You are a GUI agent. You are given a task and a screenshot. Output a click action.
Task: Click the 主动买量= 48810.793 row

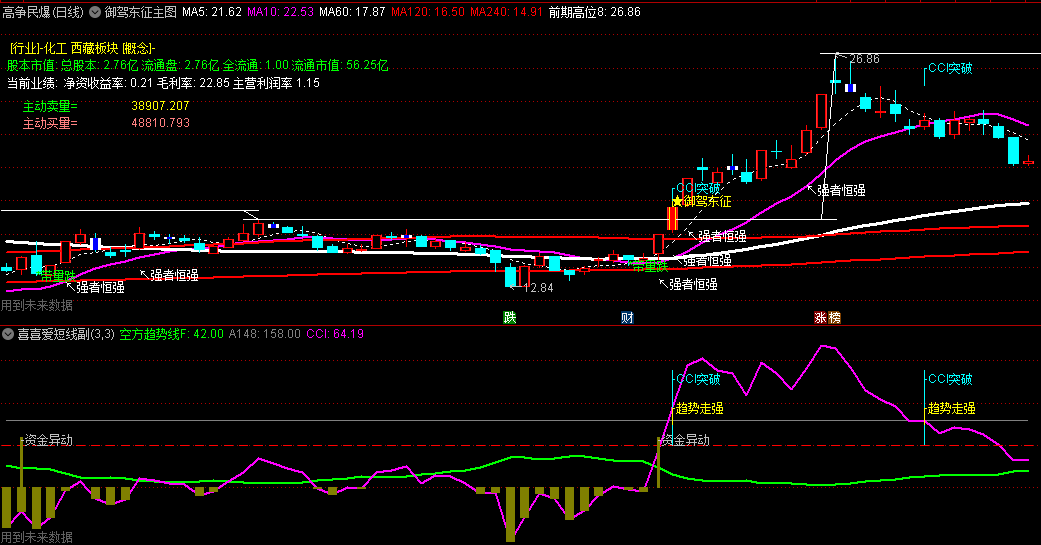click(106, 123)
